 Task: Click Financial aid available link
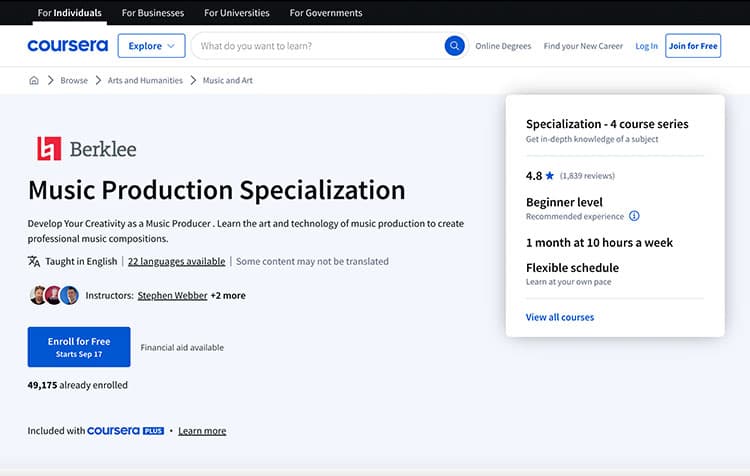[182, 347]
